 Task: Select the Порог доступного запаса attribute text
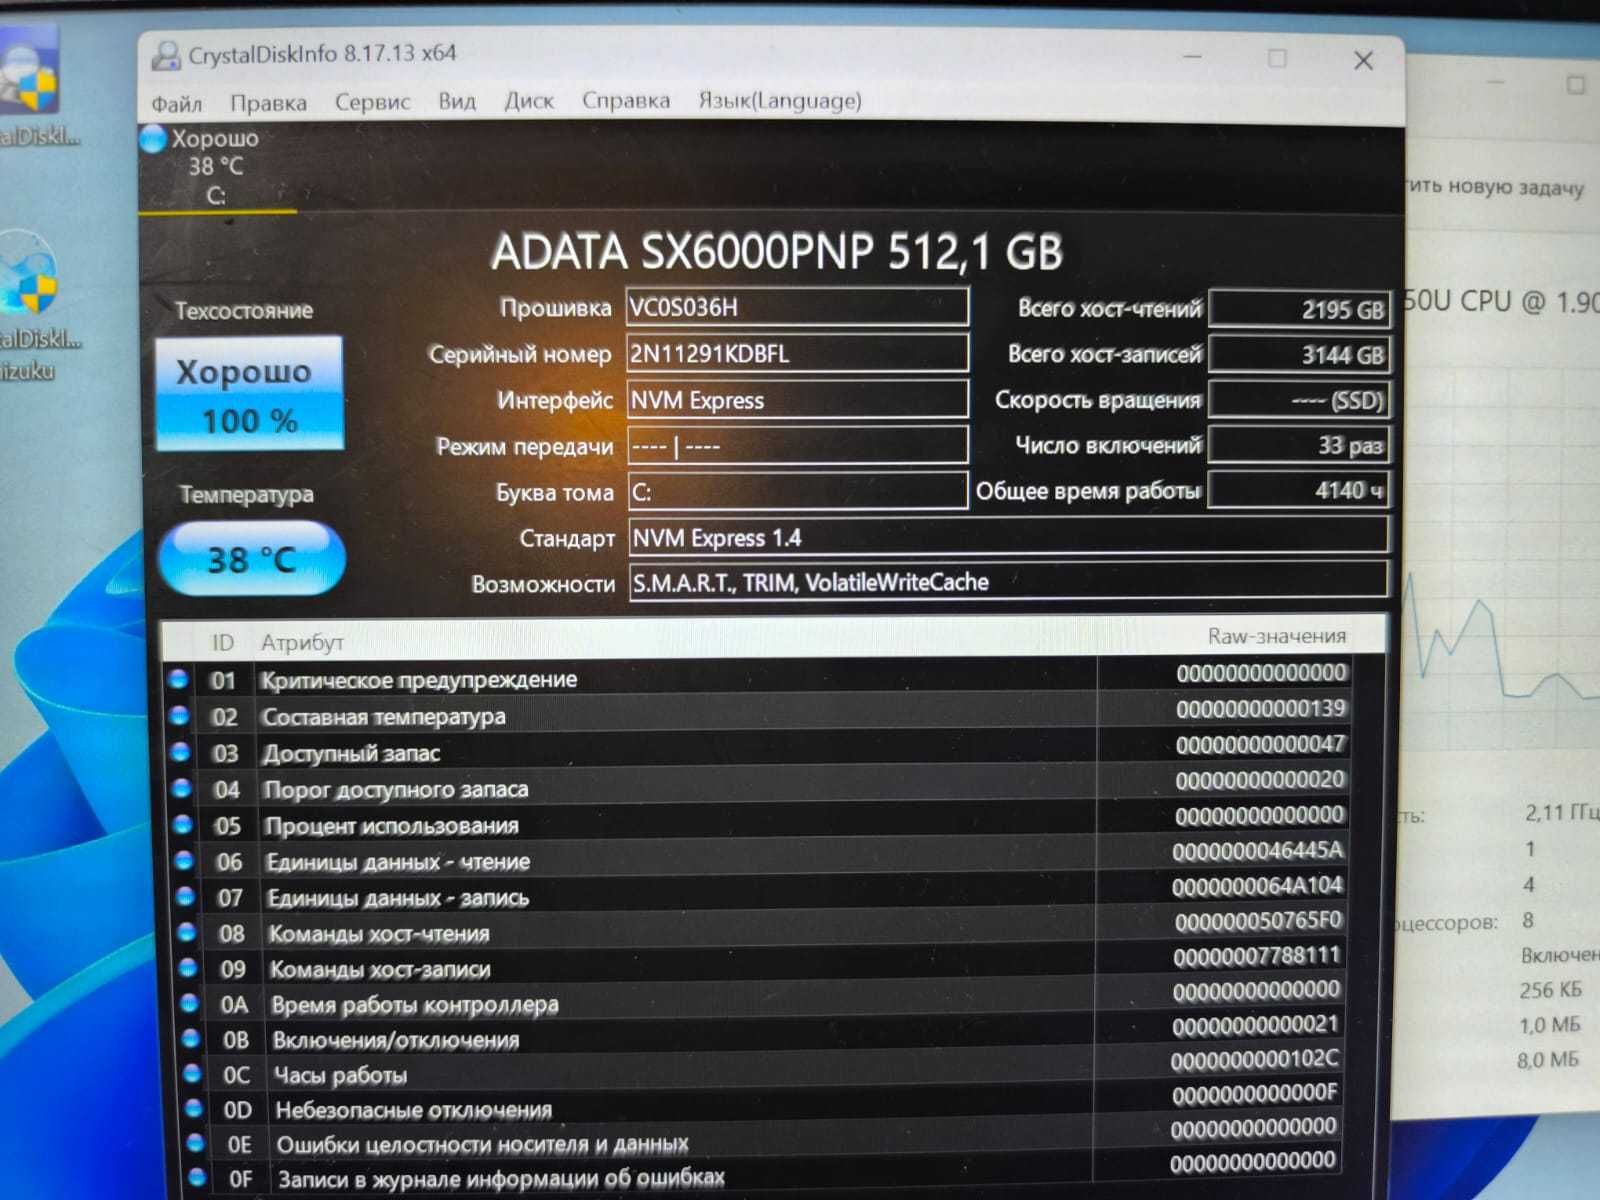click(x=396, y=790)
